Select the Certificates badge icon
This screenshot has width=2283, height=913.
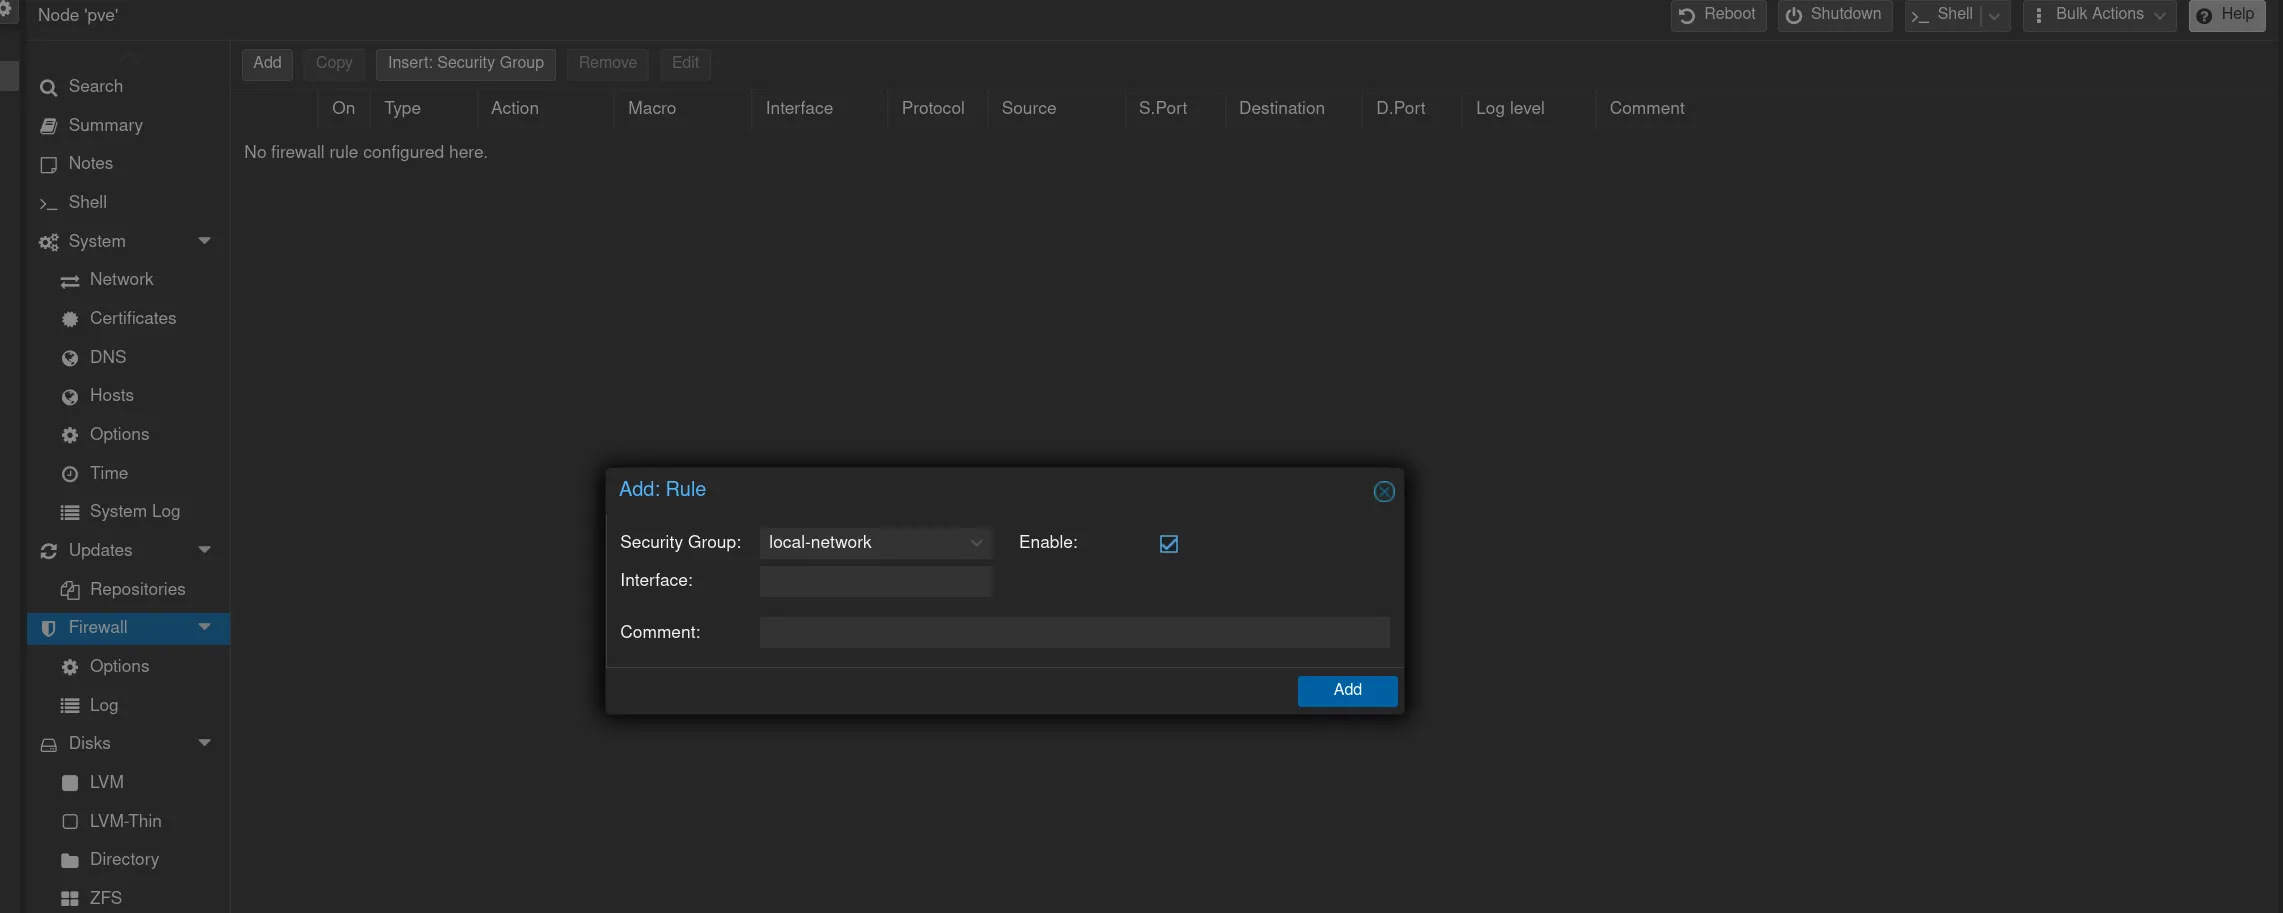pyautogui.click(x=70, y=319)
